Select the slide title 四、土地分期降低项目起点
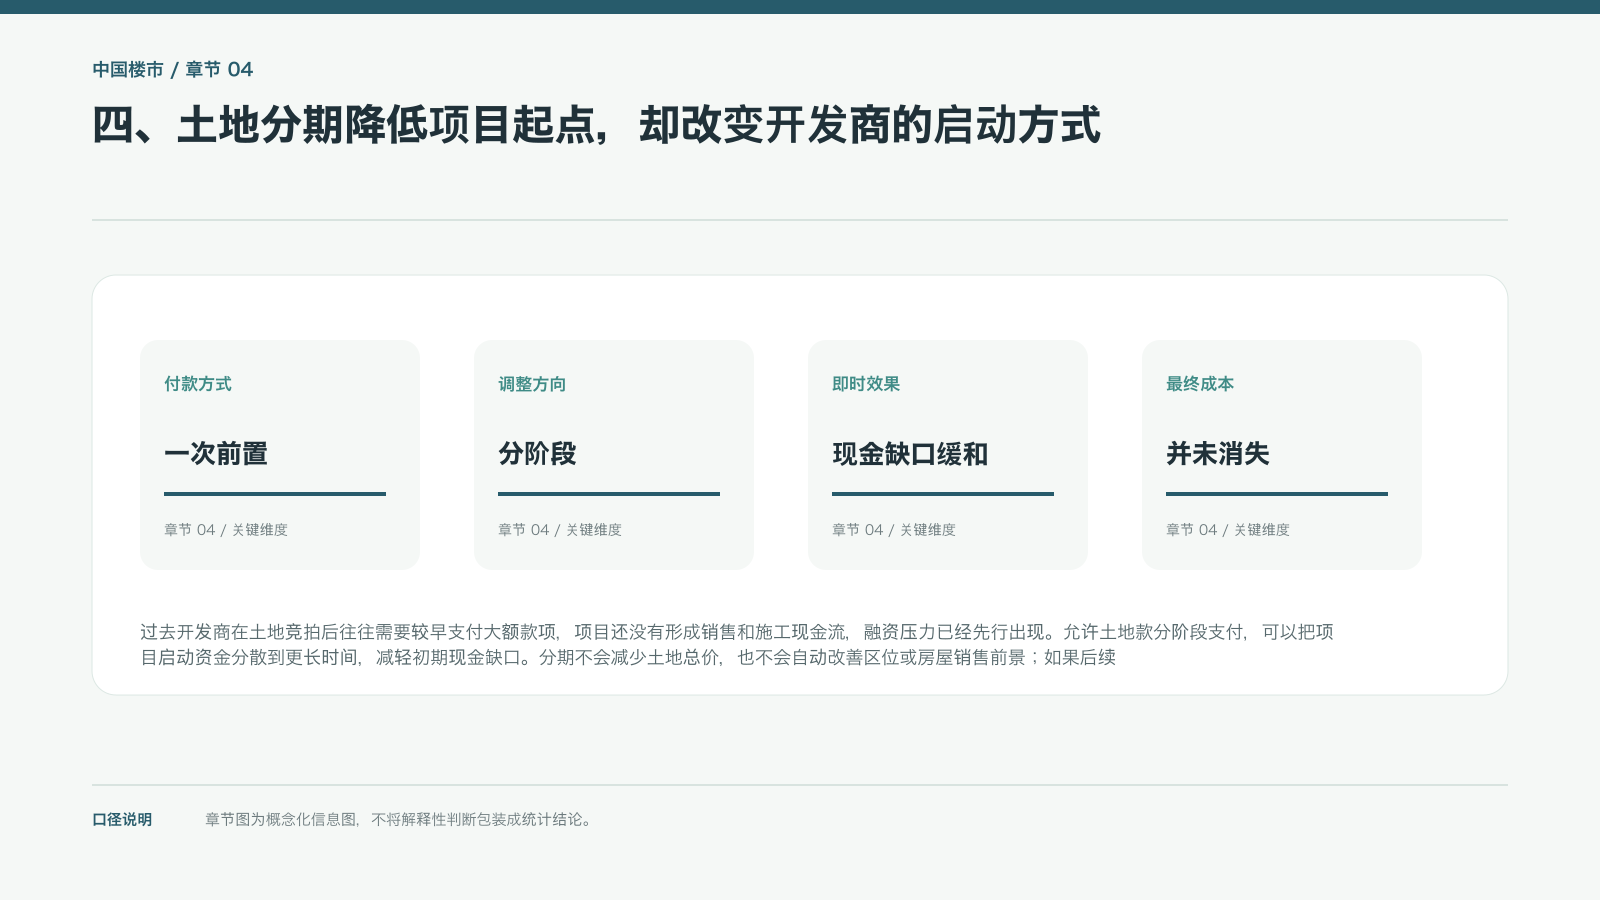This screenshot has width=1600, height=900. pyautogui.click(x=596, y=126)
